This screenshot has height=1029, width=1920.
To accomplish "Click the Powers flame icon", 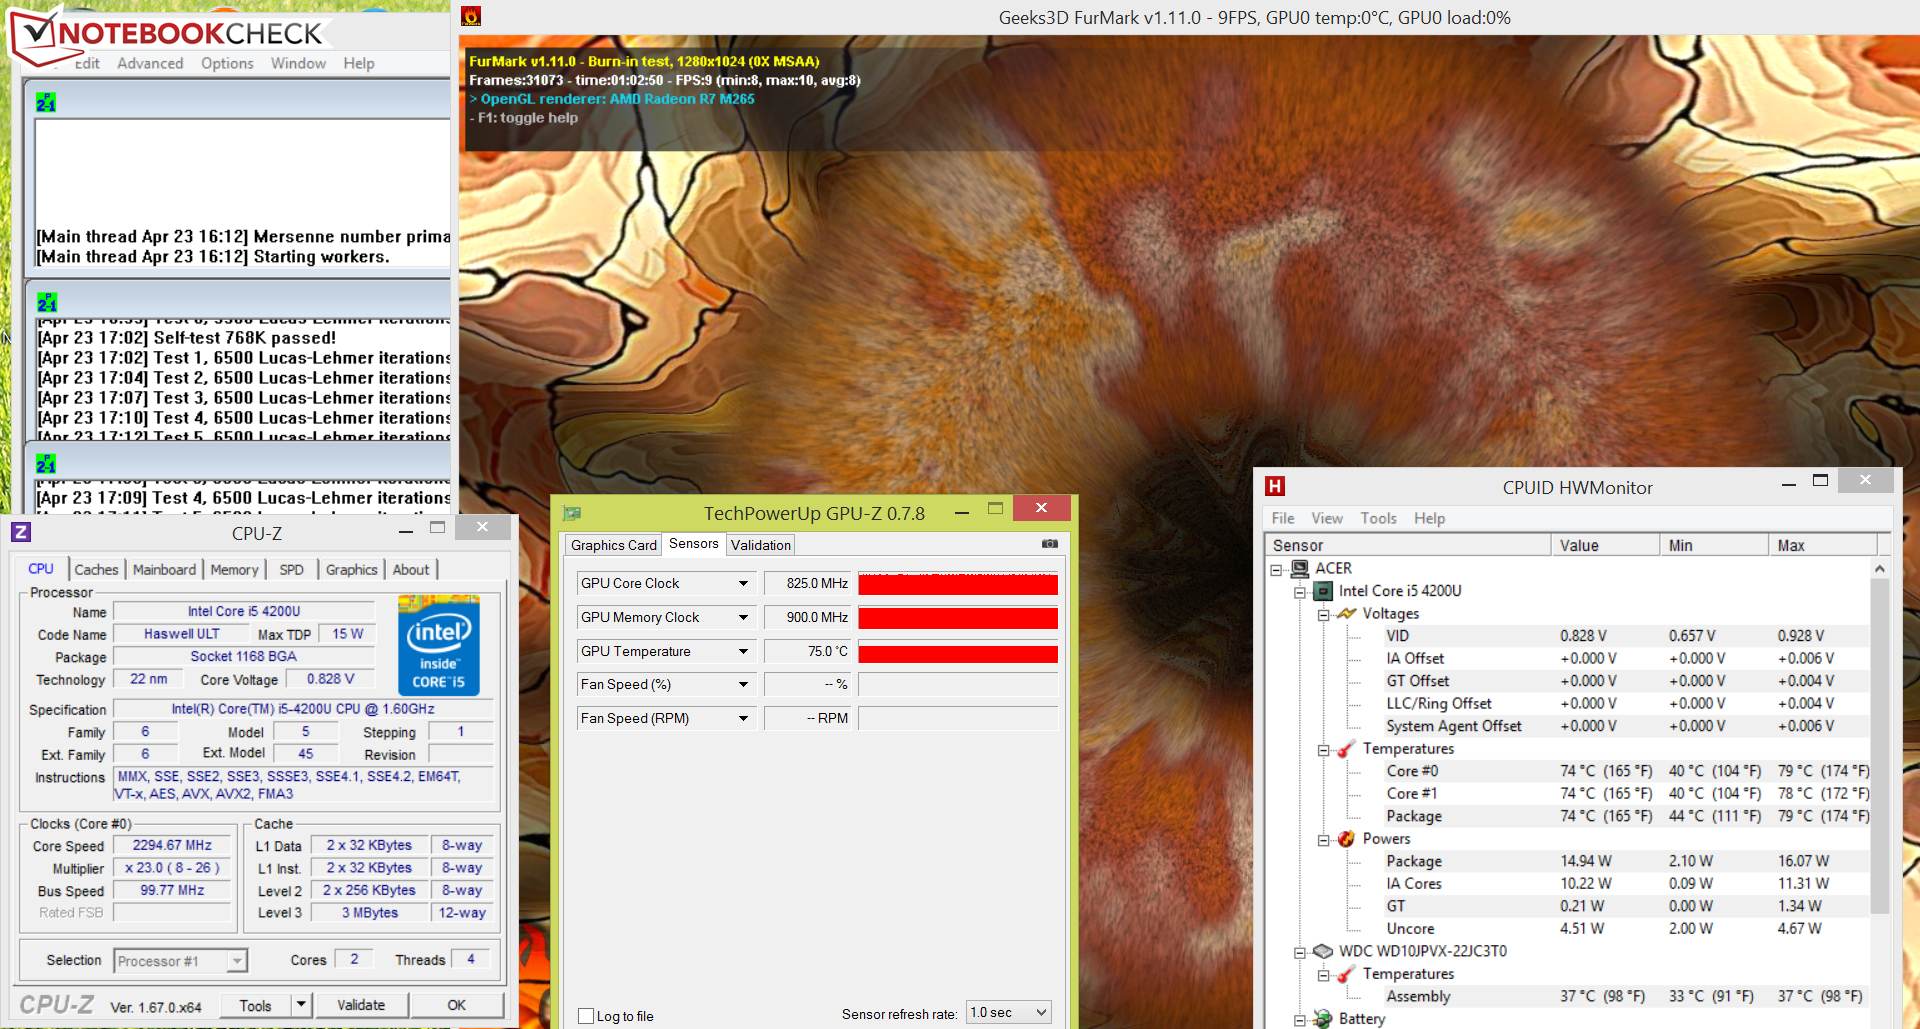I will 1346,839.
